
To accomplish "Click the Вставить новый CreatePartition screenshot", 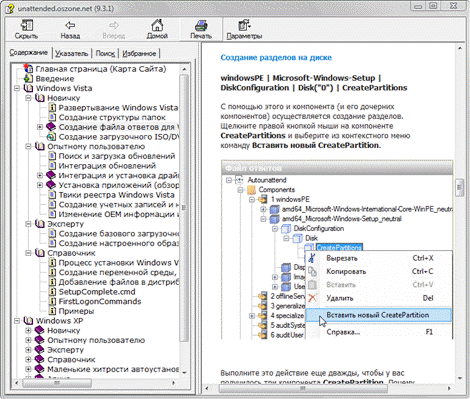I will pos(337,250).
